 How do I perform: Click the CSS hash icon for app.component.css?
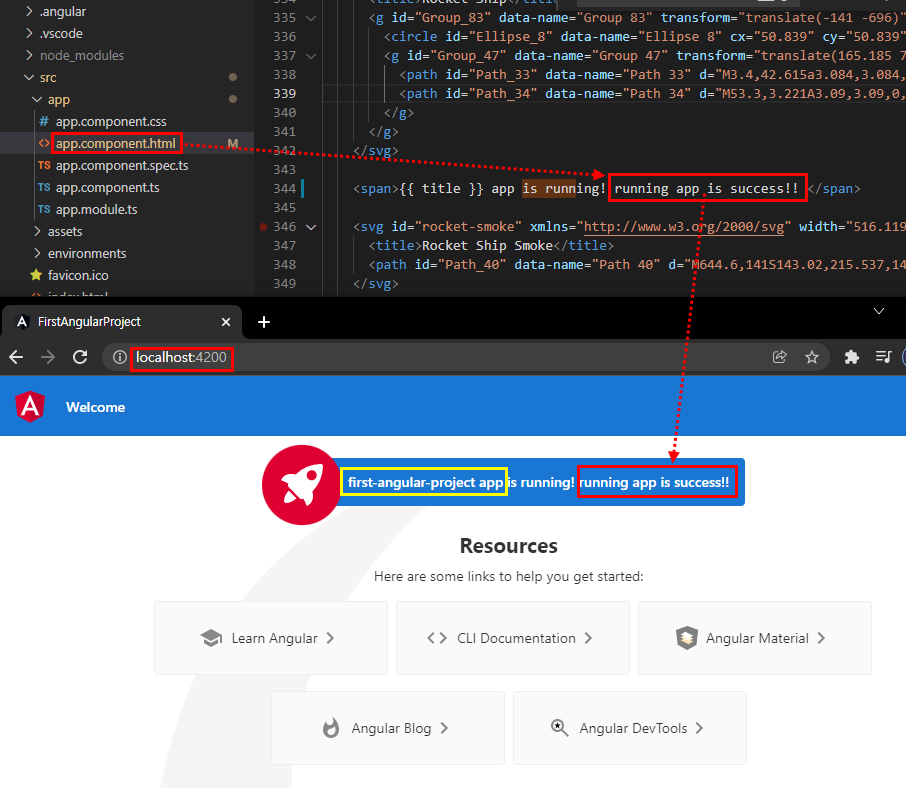(x=44, y=121)
